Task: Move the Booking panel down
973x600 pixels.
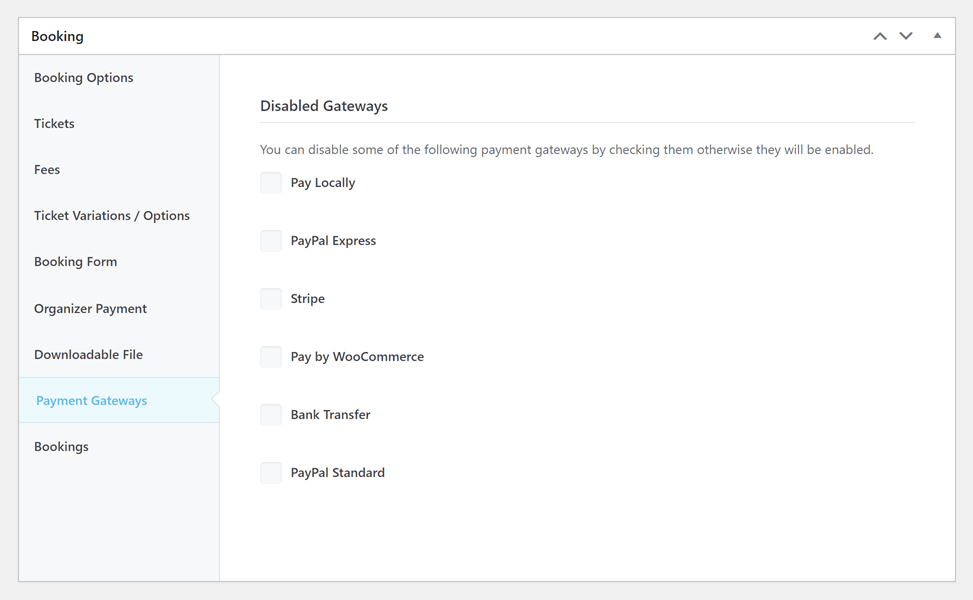Action: point(906,36)
